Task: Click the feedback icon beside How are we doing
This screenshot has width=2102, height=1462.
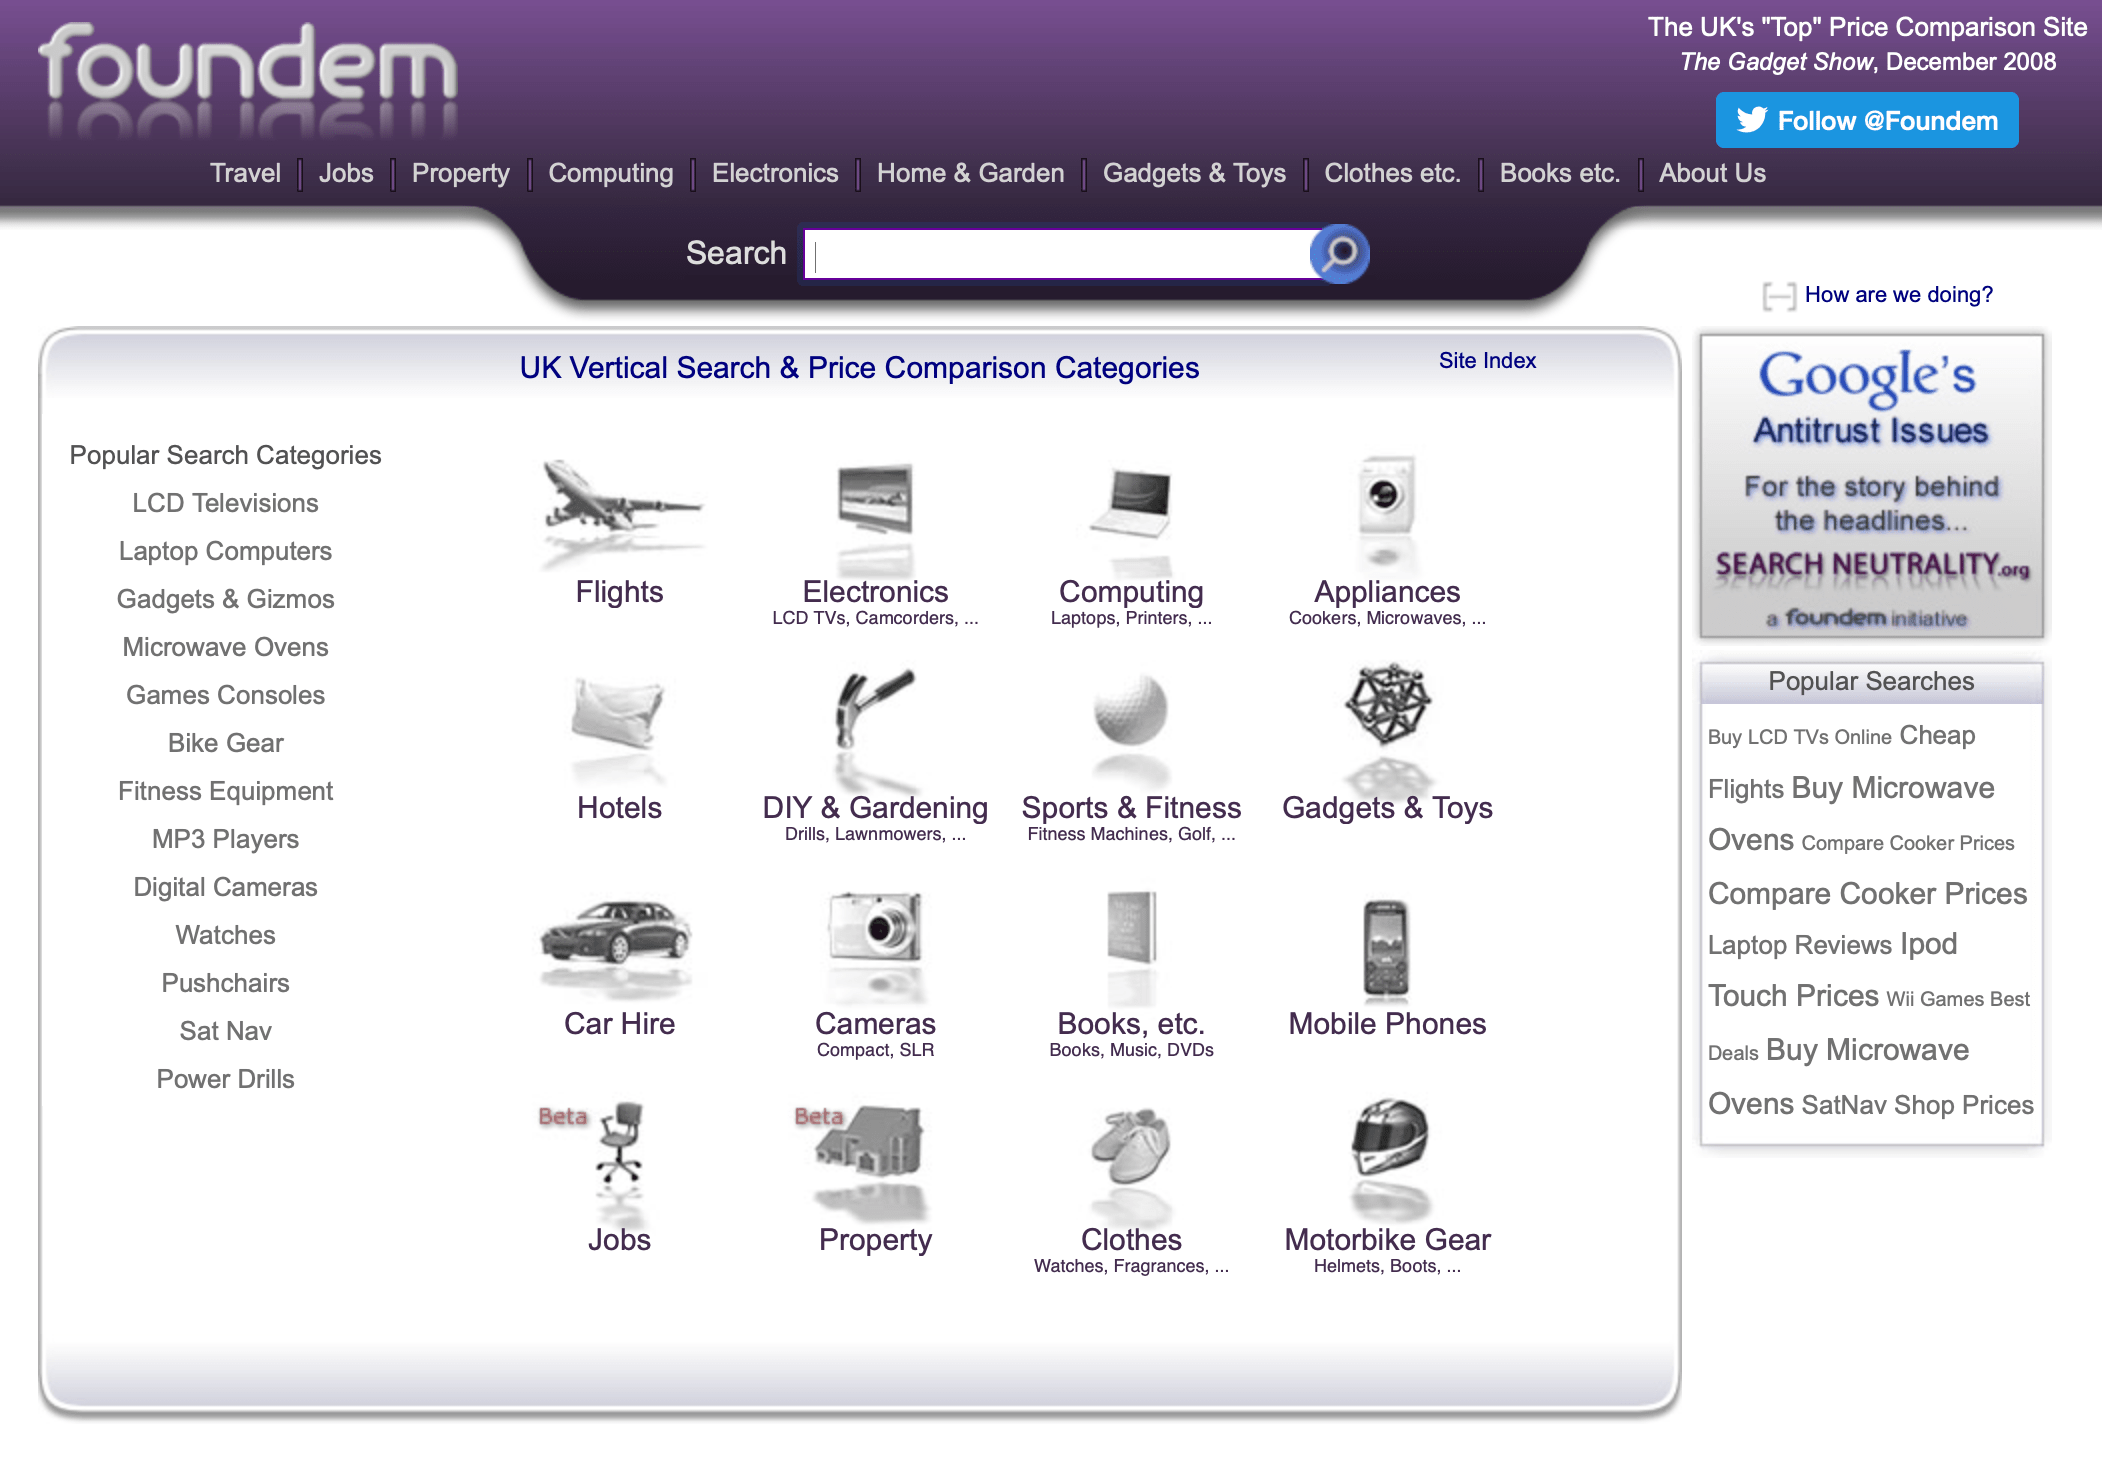Action: click(x=1778, y=296)
